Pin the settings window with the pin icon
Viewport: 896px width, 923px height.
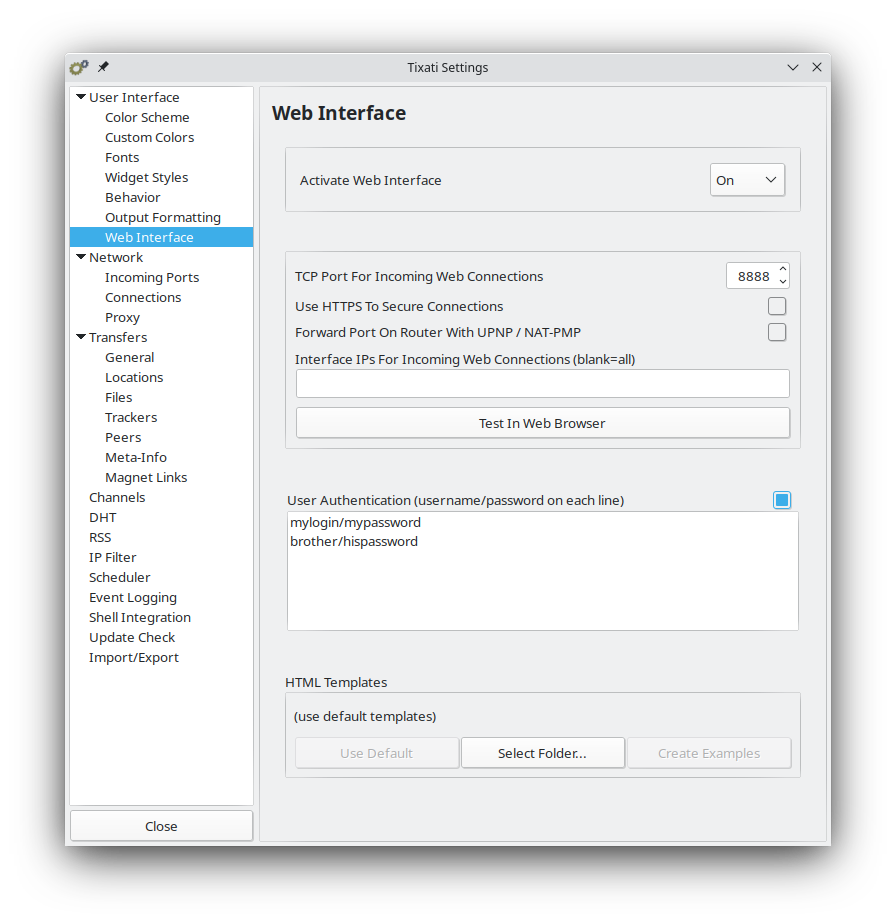click(103, 67)
